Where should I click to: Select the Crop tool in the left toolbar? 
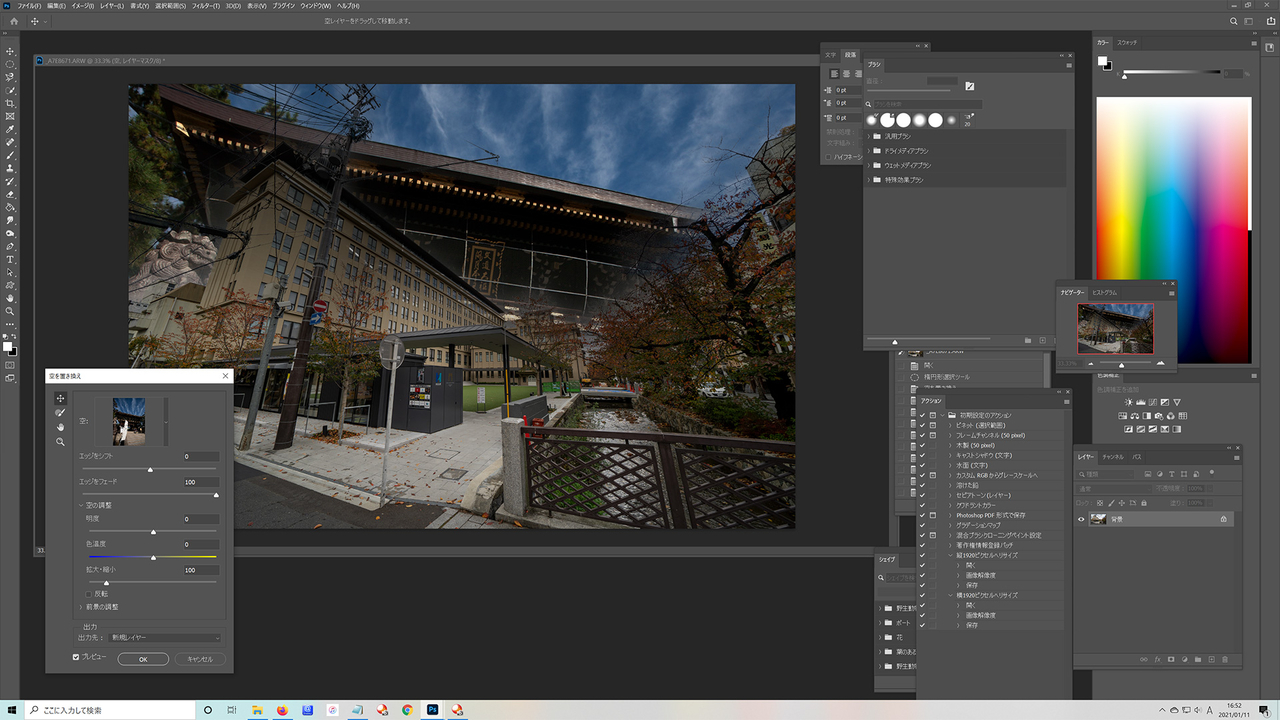coord(11,103)
